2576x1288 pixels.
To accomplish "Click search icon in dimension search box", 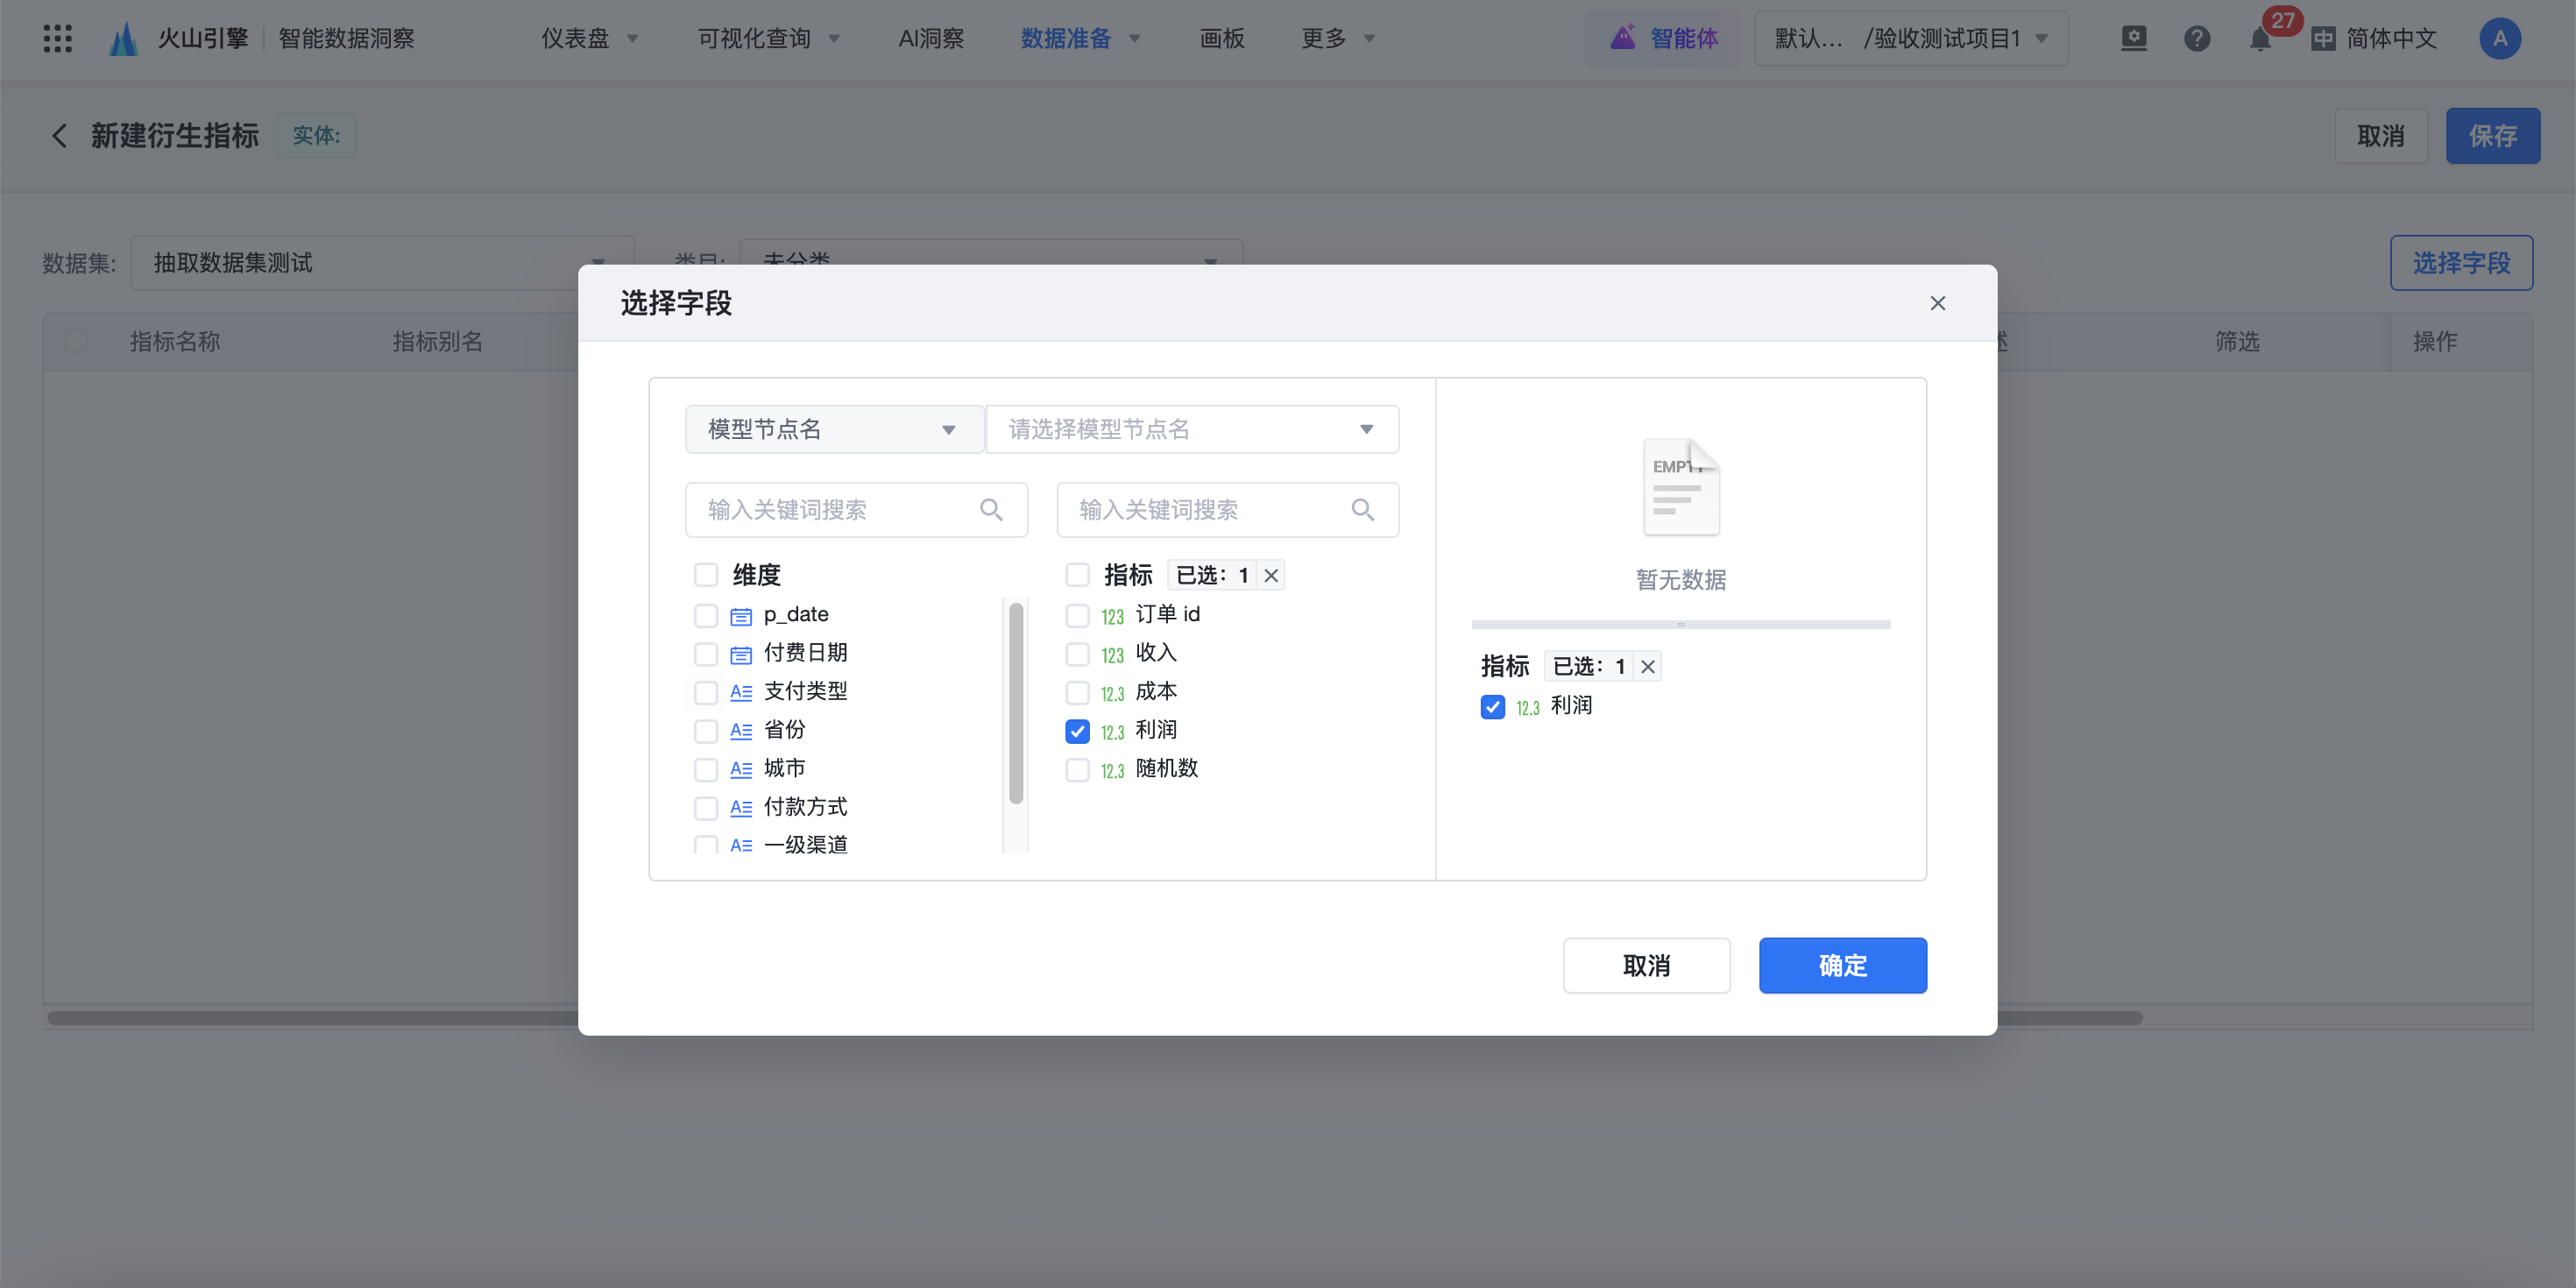I will 991,510.
